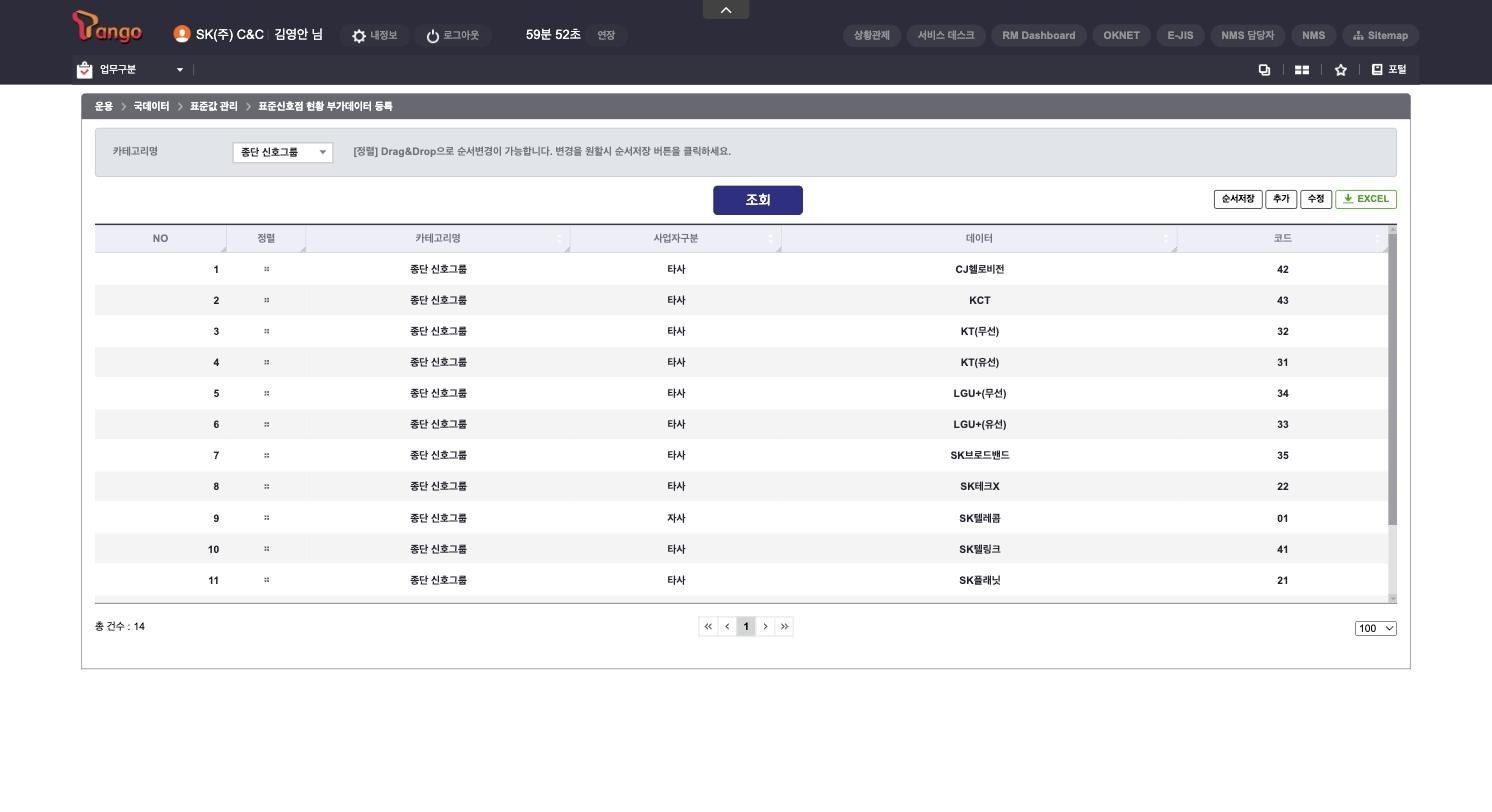The image size is (1492, 812).
Task: Click the orange user profile avatar
Action: click(182, 34)
